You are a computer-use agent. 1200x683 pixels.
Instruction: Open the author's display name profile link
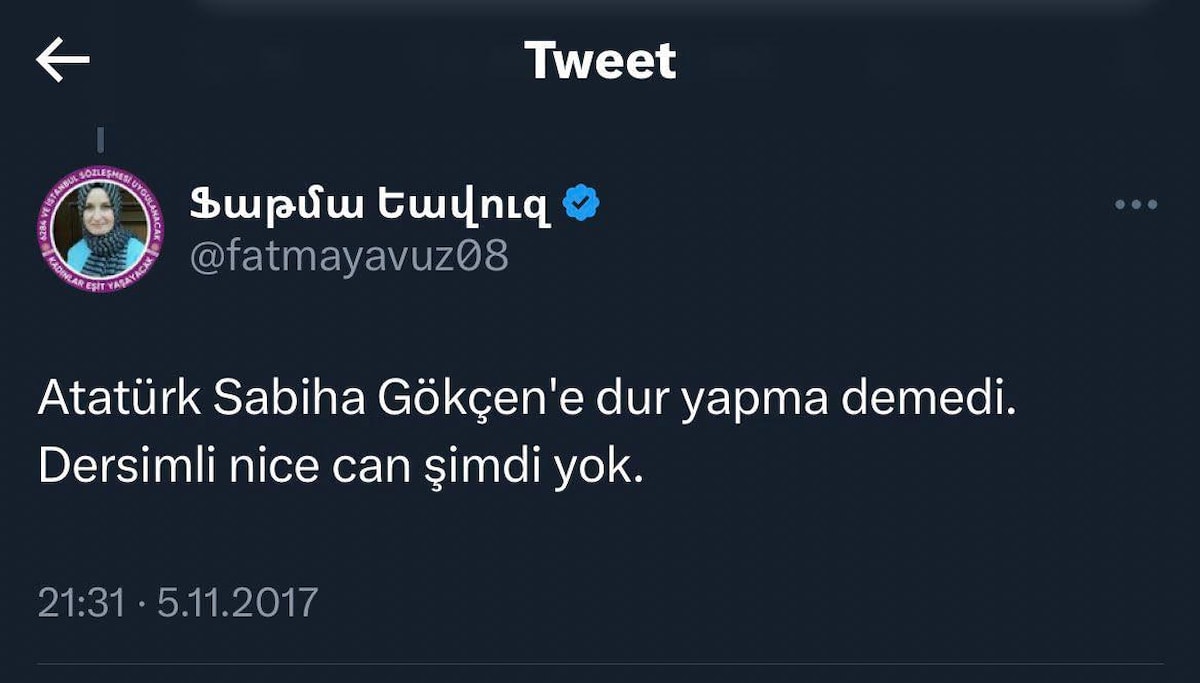368,205
